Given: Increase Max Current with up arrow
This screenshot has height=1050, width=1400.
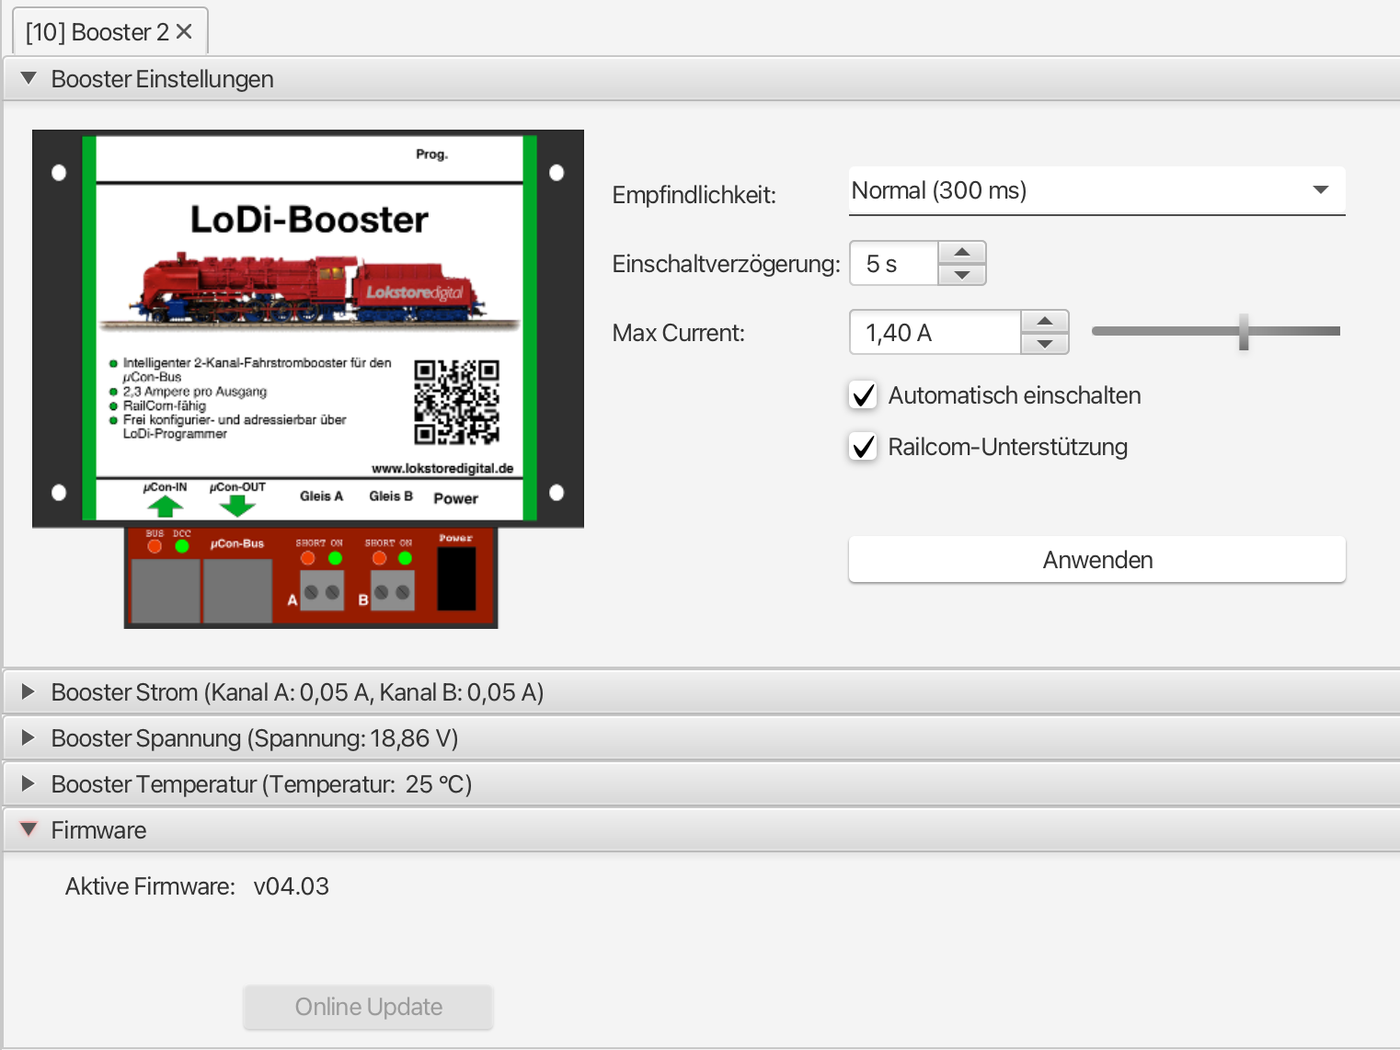Looking at the screenshot, I should pyautogui.click(x=1045, y=321).
